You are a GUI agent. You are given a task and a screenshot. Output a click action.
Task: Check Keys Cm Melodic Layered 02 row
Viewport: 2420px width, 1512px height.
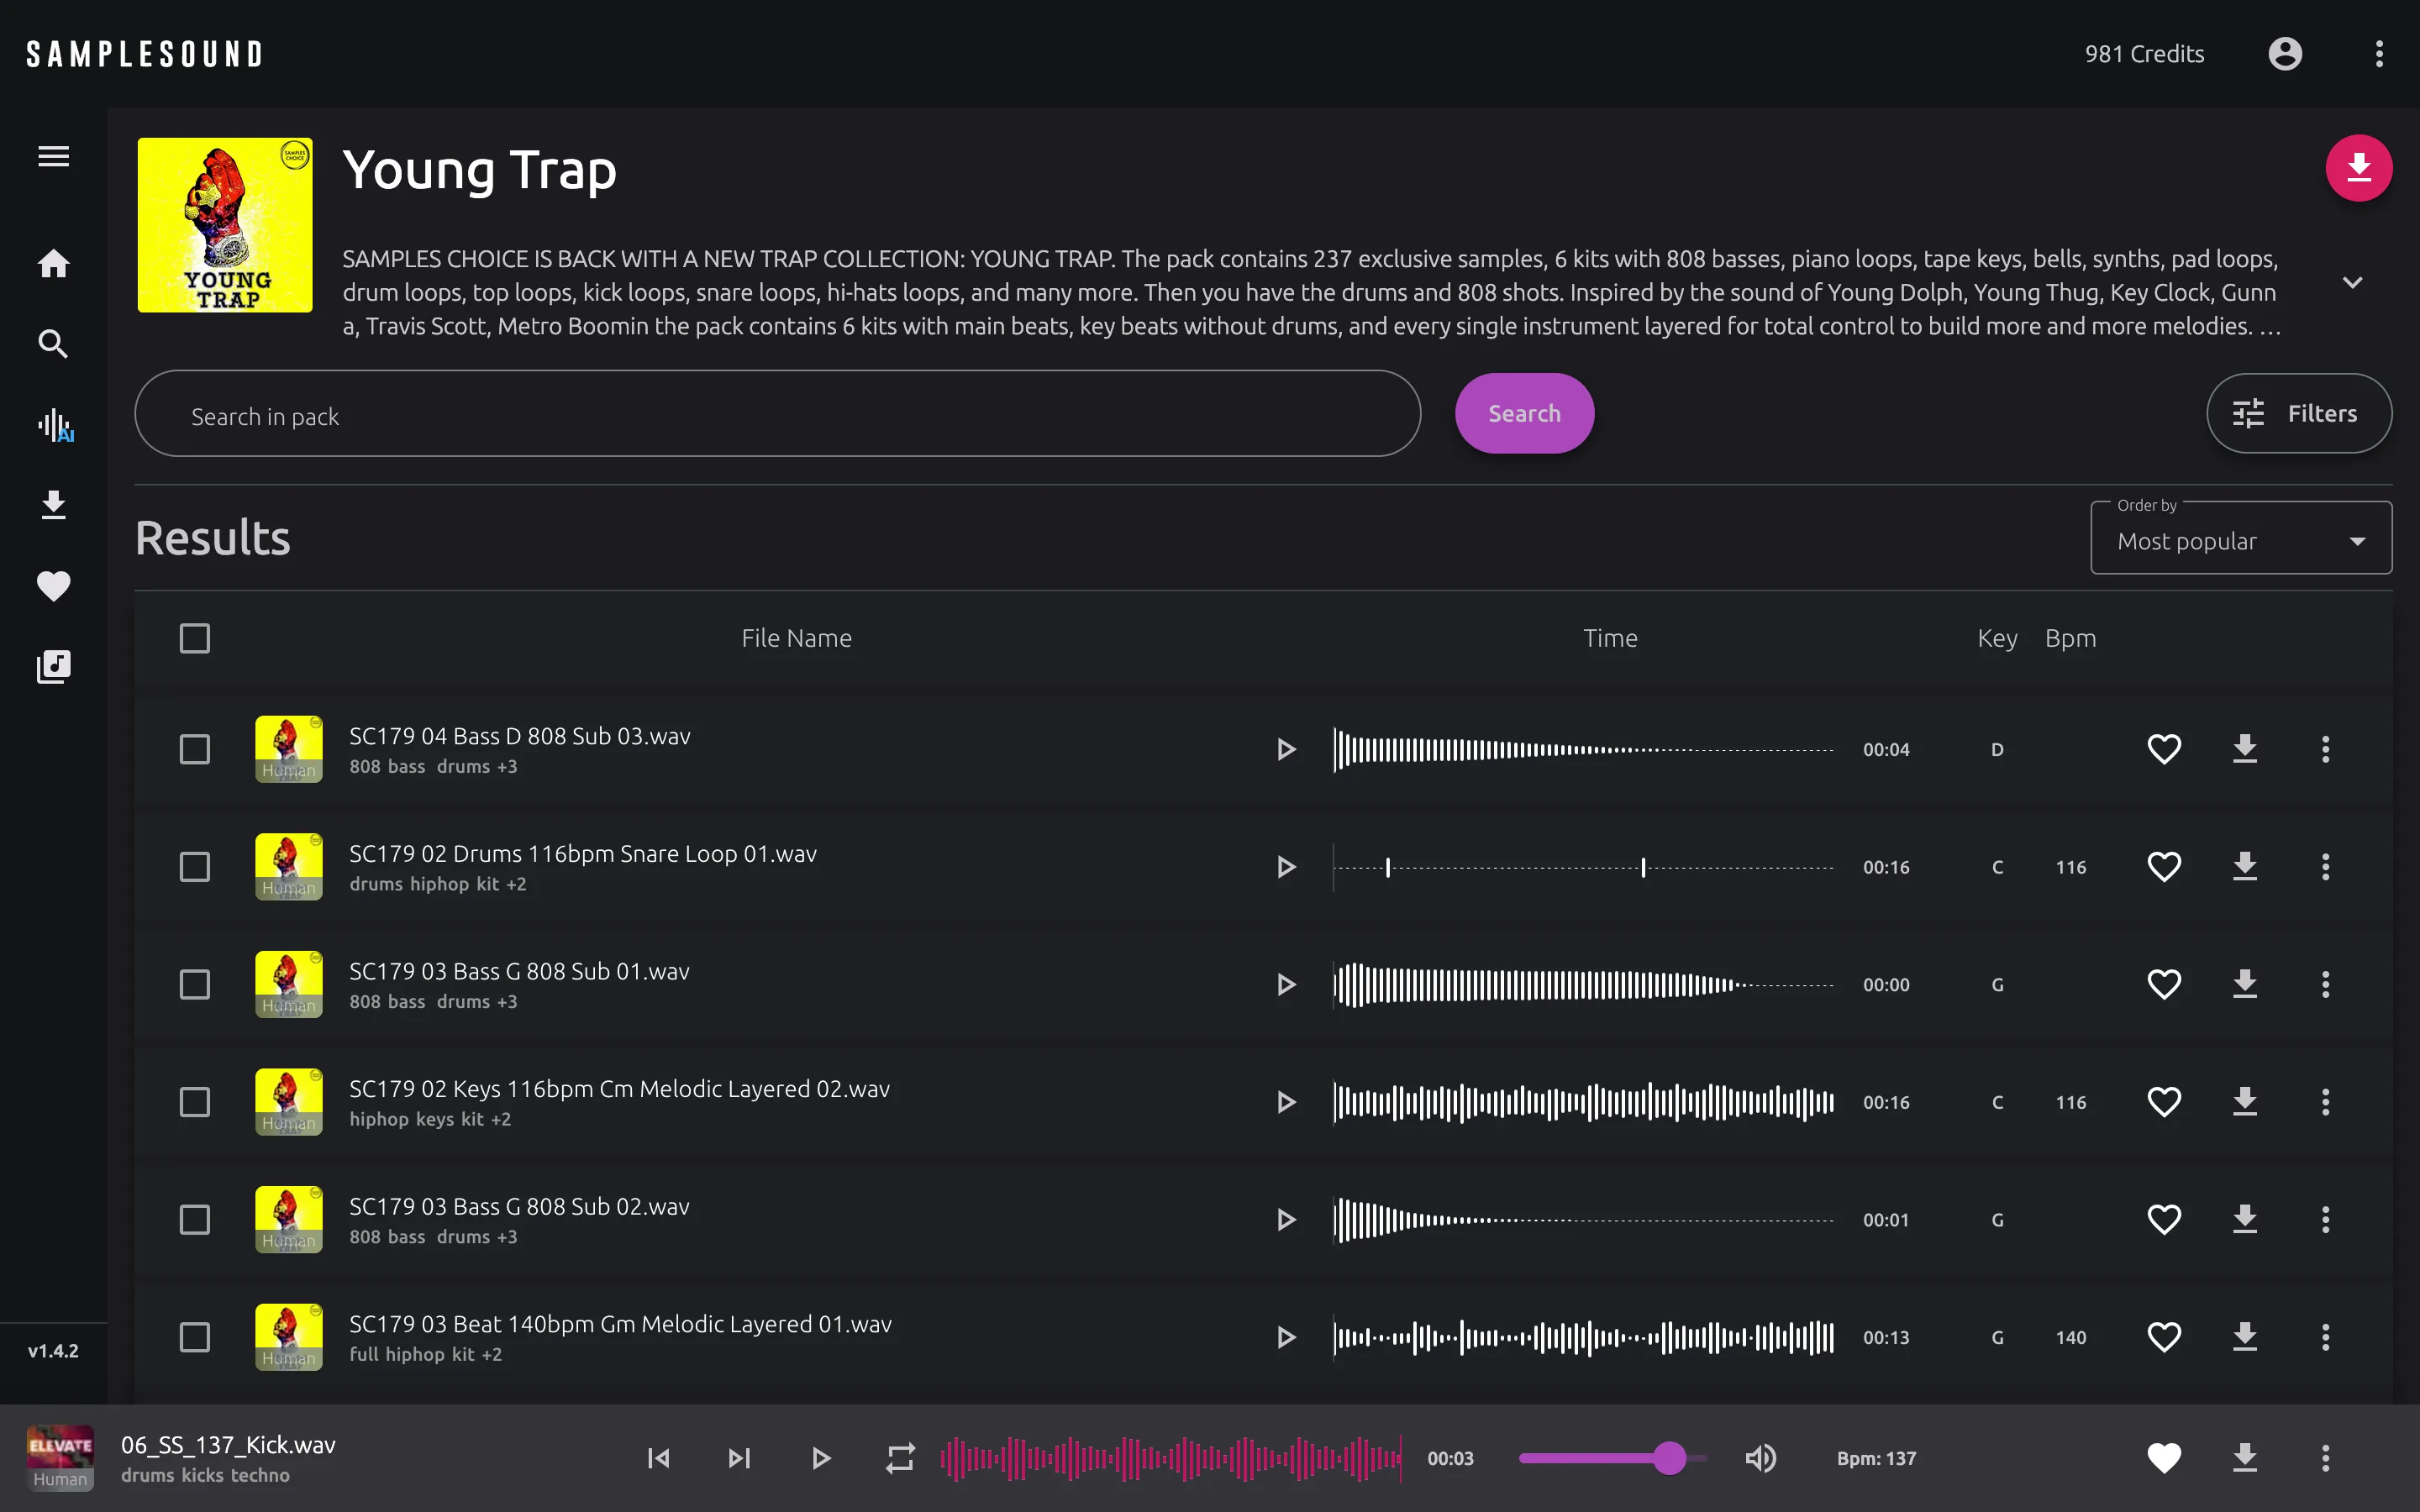point(195,1102)
